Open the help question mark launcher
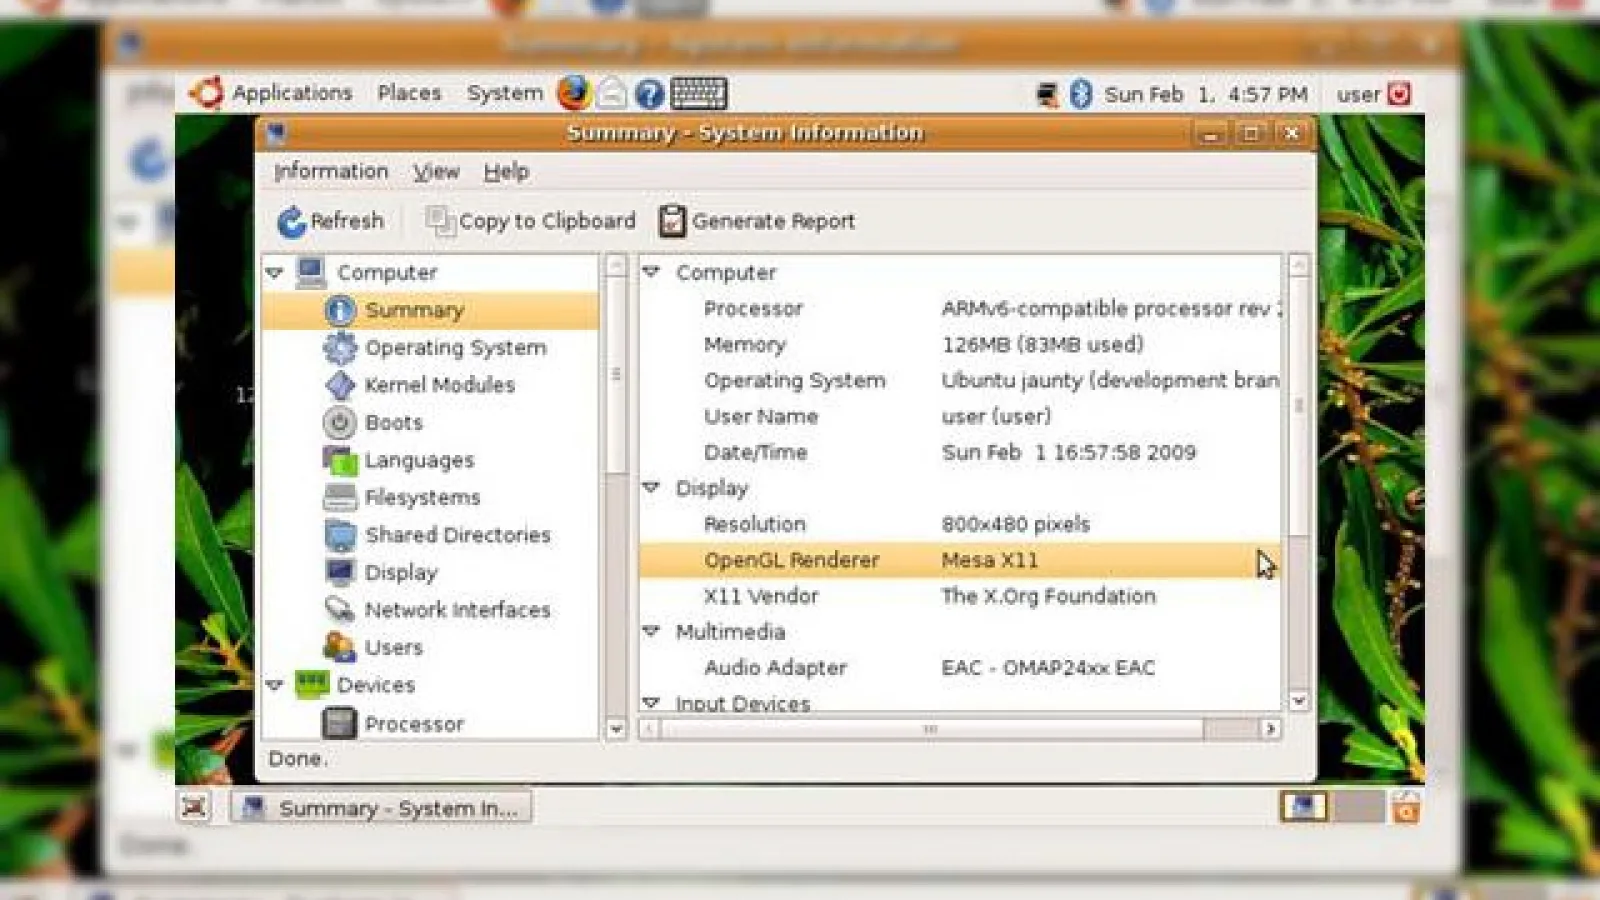This screenshot has height=900, width=1600. (x=650, y=94)
